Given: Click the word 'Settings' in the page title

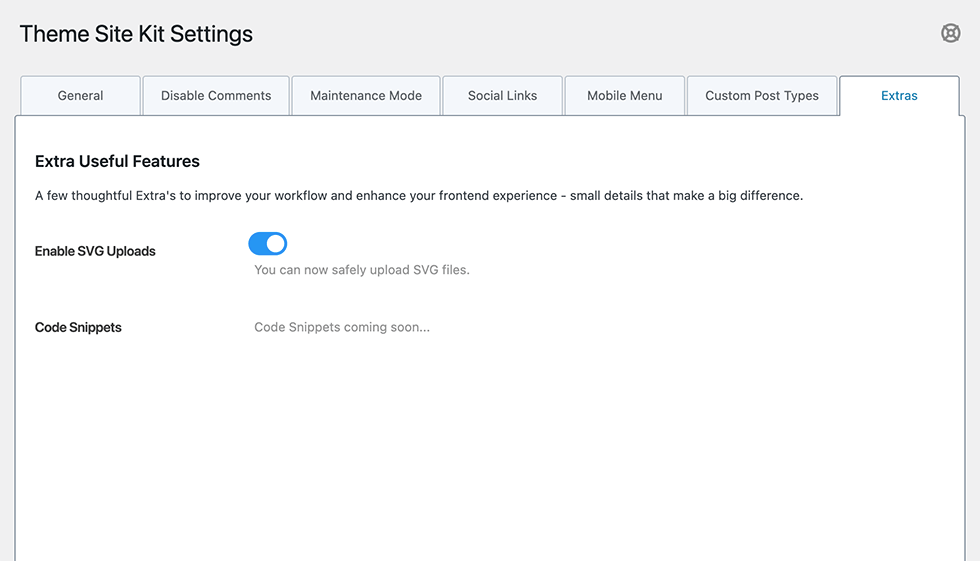Looking at the screenshot, I should point(211,34).
